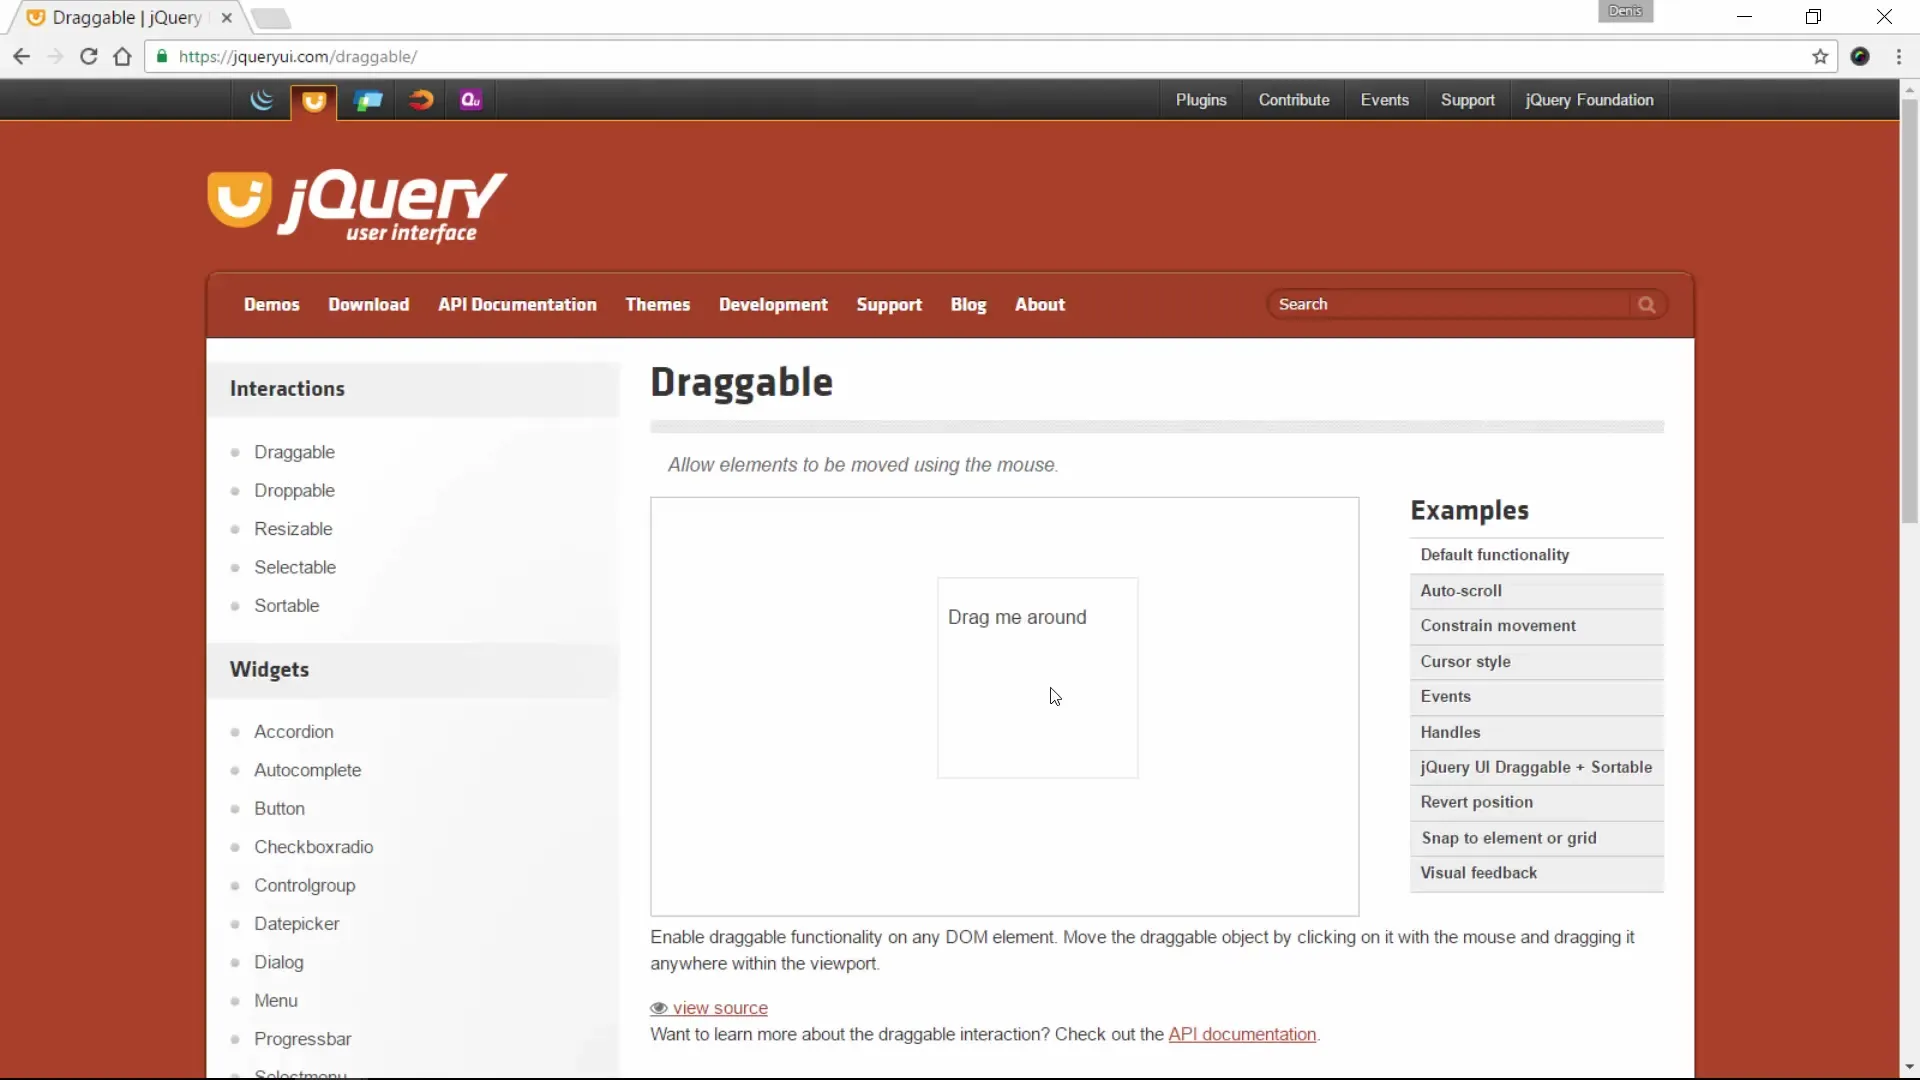The image size is (1920, 1080).
Task: Select jQuery UI Draggable + Sortable example
Action: point(1536,768)
